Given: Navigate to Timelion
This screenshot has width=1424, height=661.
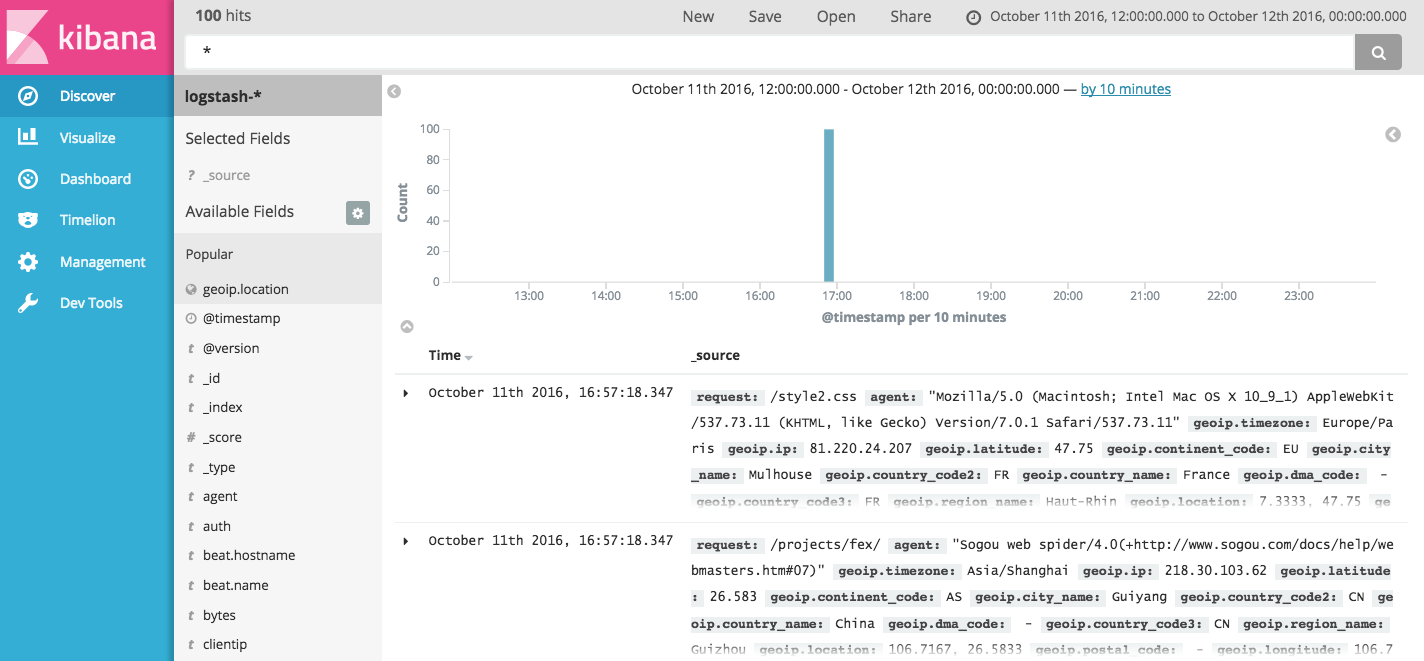Looking at the screenshot, I should tap(88, 219).
